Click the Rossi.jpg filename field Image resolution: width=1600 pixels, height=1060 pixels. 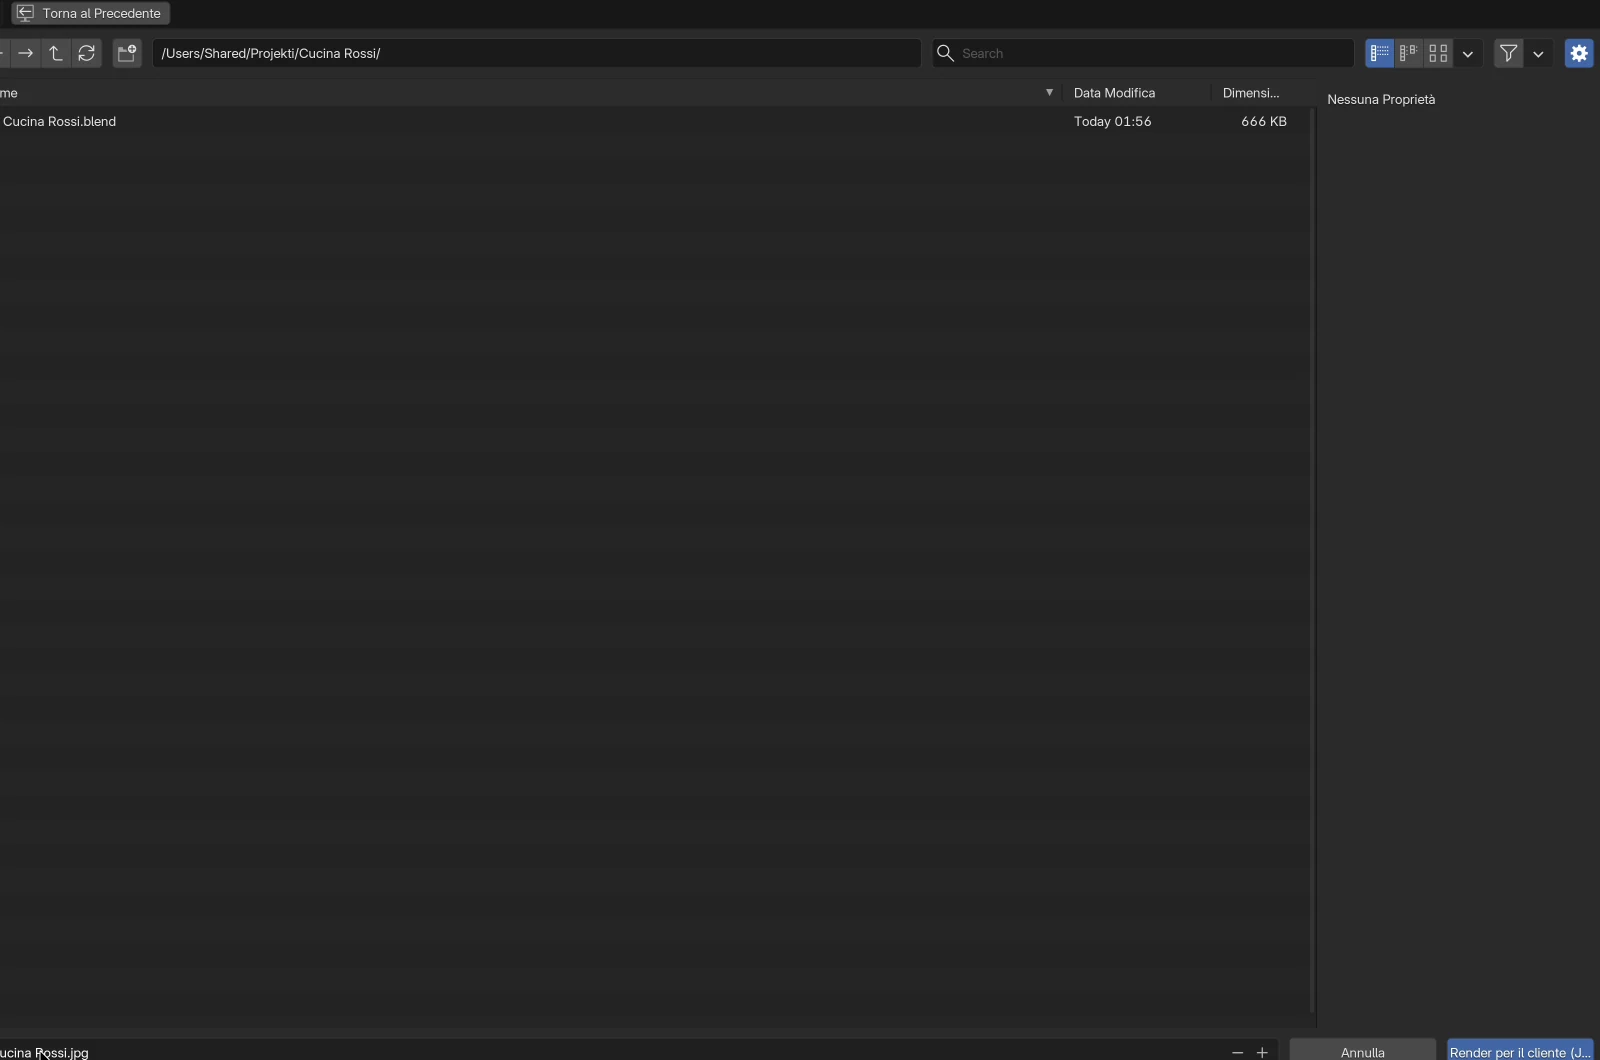click(610, 1052)
